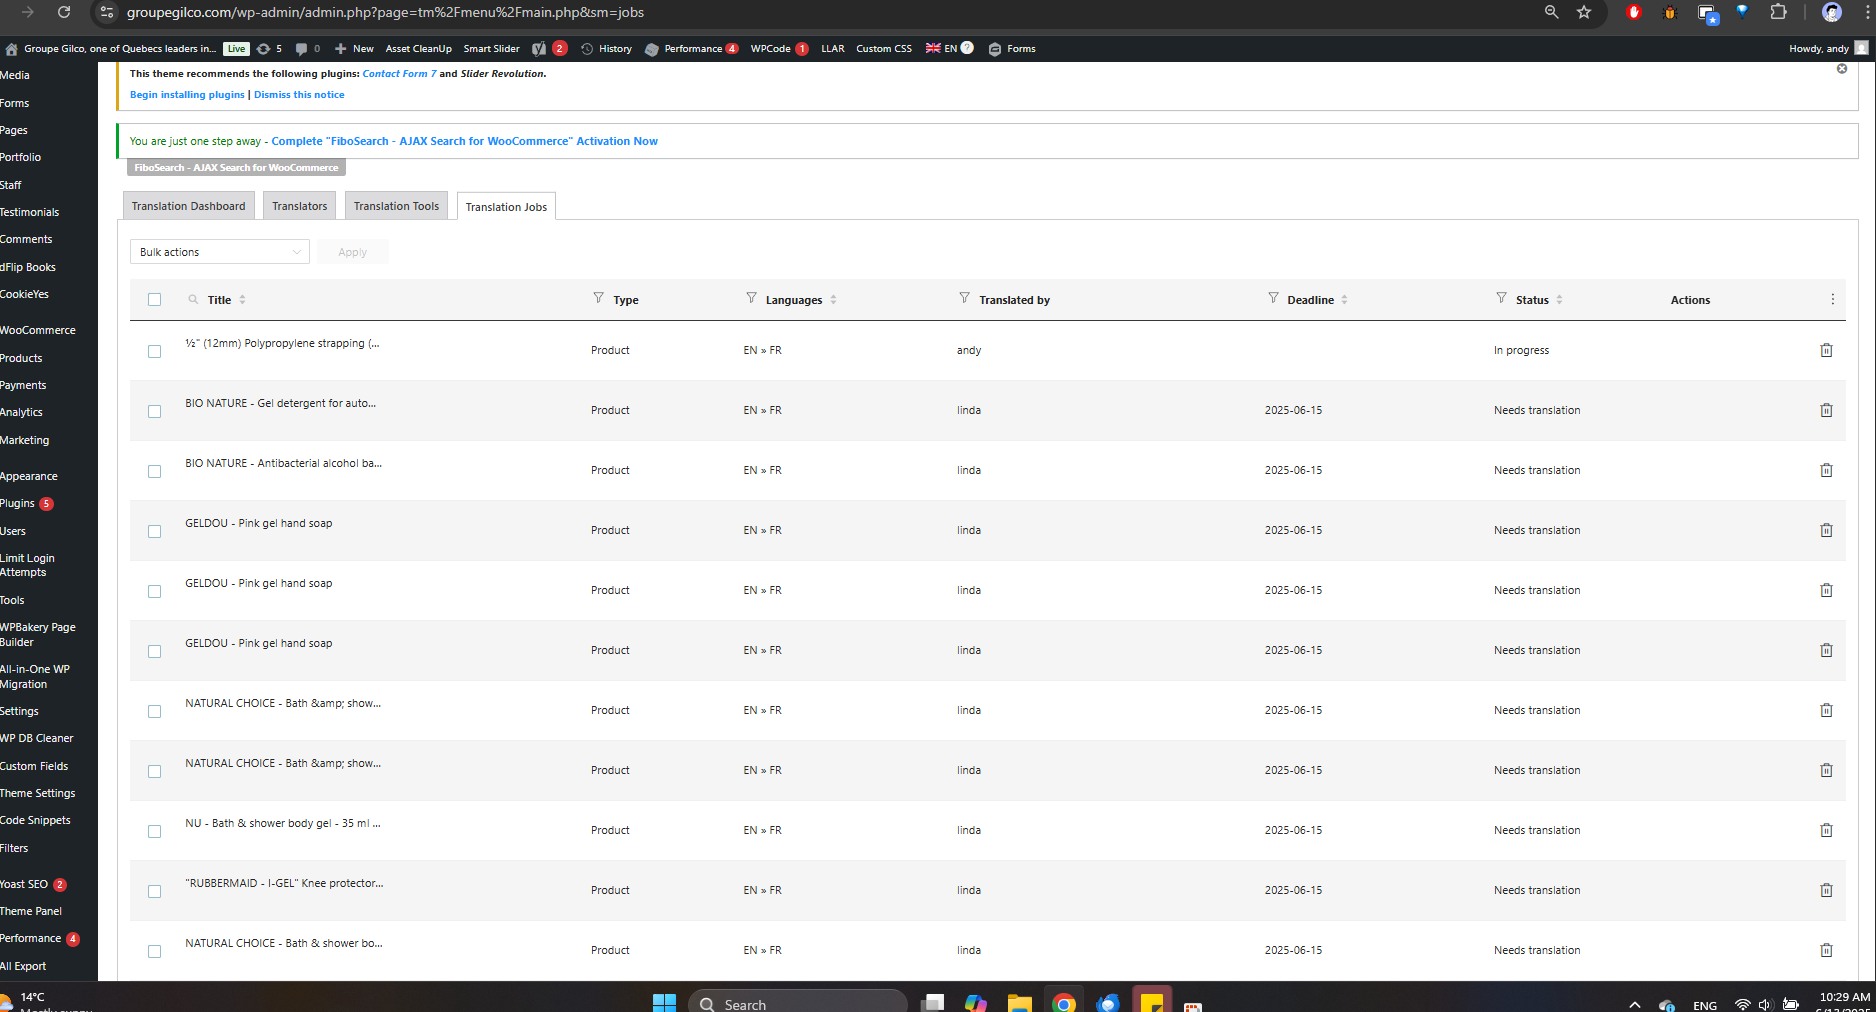Check the BIO NATURE Antibacterial alcohol checkbox

[154, 471]
